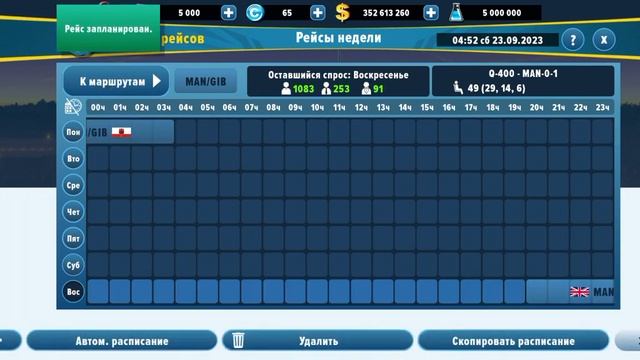The height and width of the screenshot is (360, 640).
Task: Close the weekly flights screen with X
Action: (x=604, y=40)
